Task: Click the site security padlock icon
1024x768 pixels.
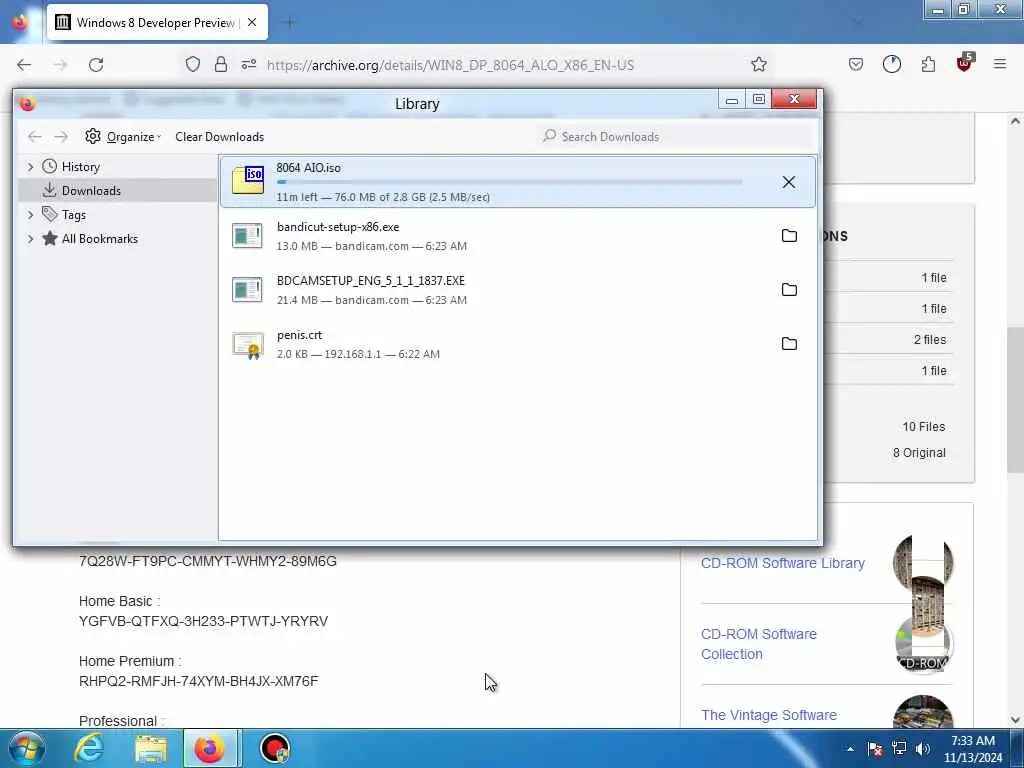Action: click(221, 64)
